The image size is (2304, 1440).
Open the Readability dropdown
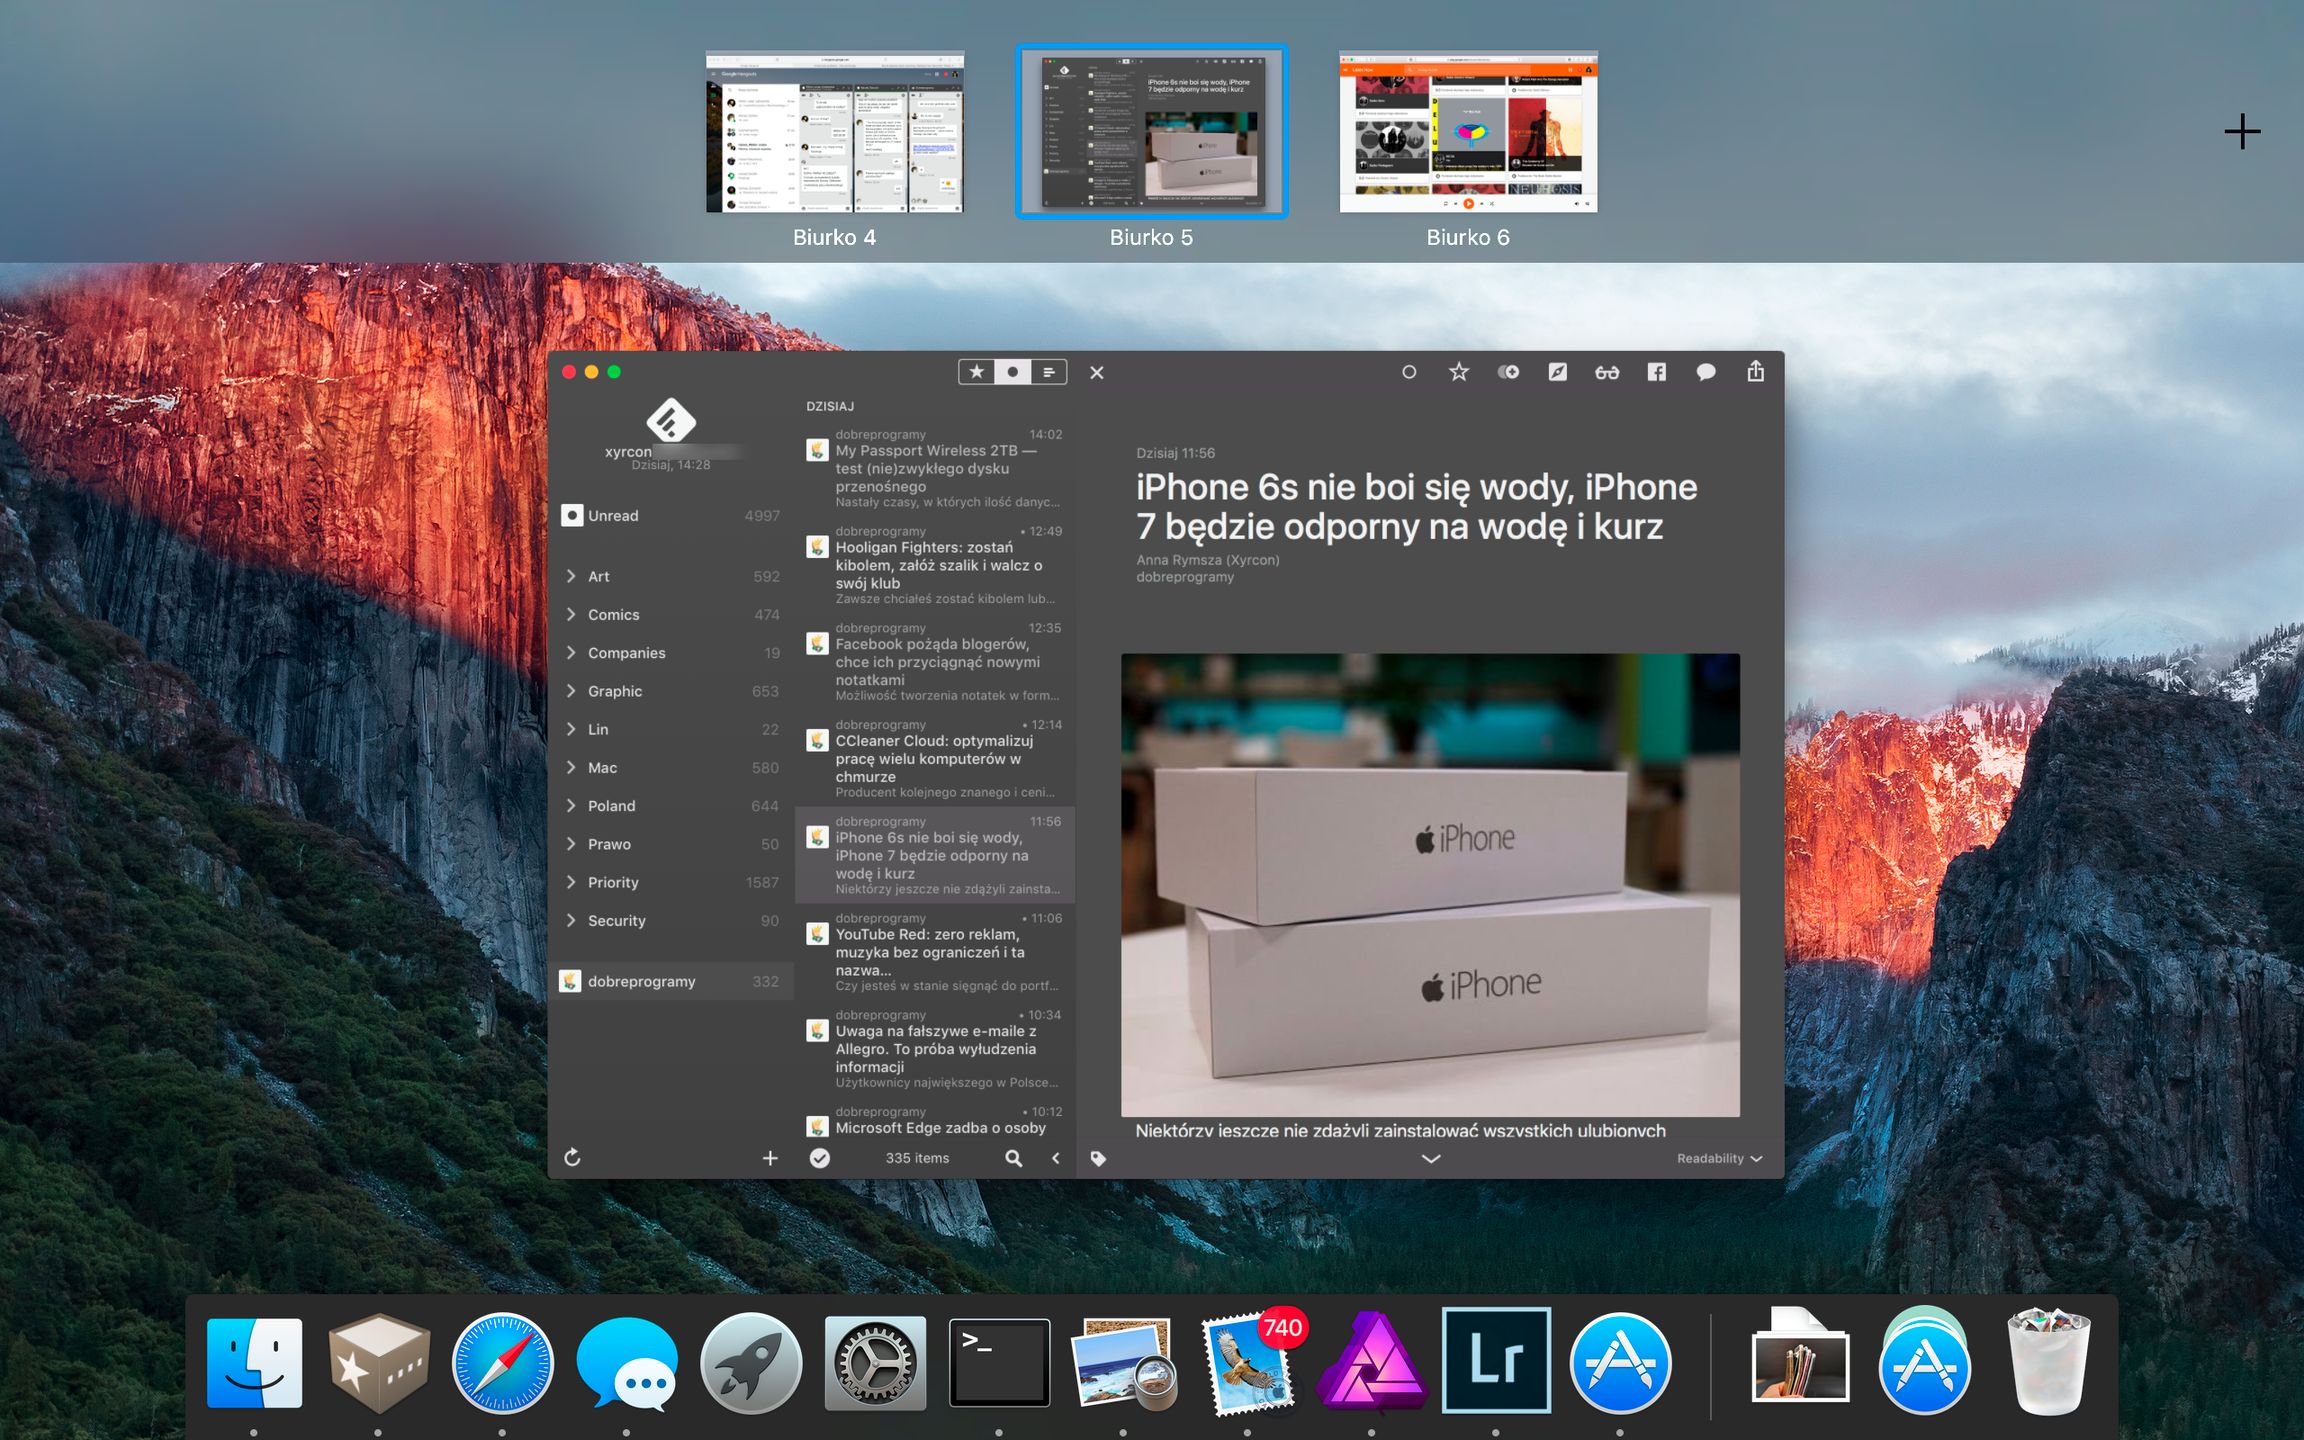pyautogui.click(x=1718, y=1158)
